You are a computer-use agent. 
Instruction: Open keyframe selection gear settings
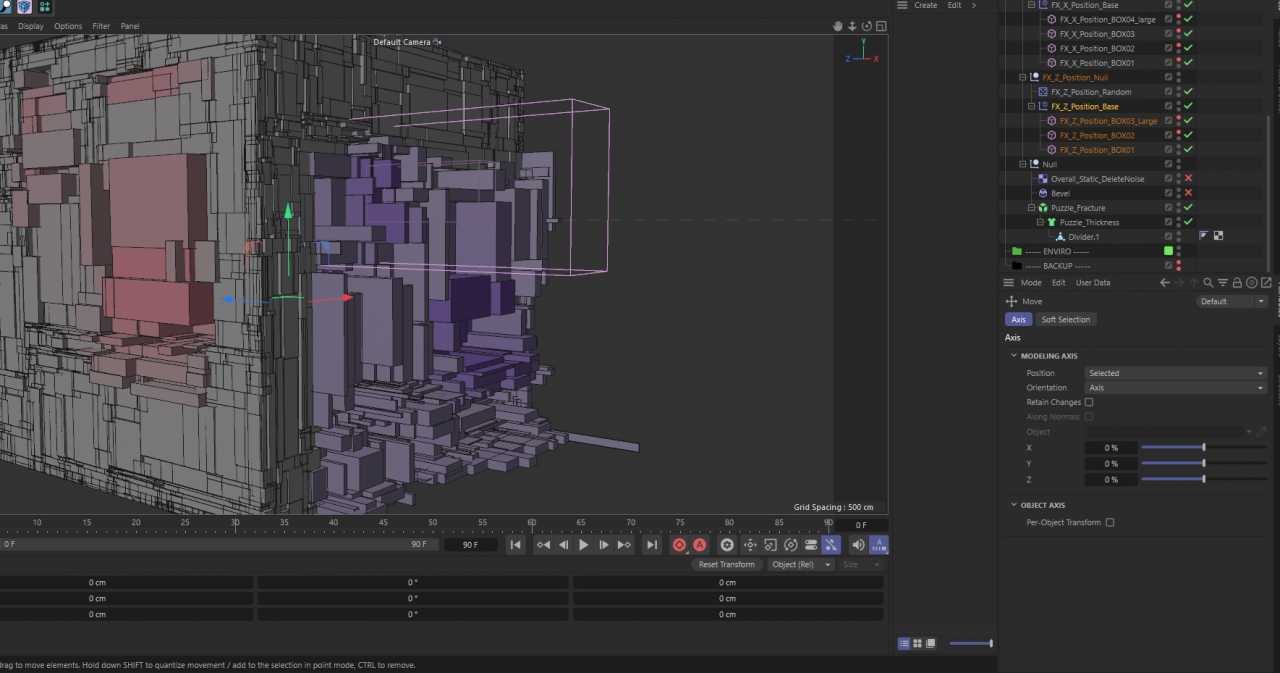(x=727, y=545)
